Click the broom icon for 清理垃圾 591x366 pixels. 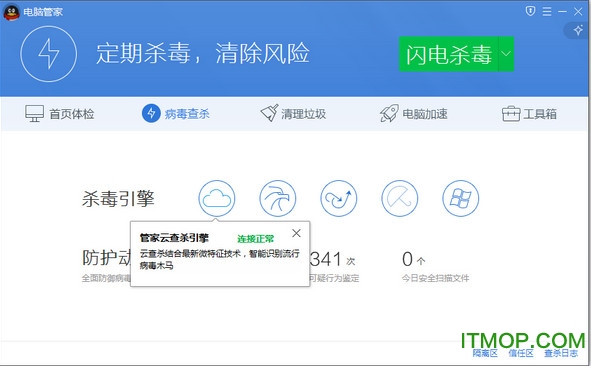tap(269, 113)
